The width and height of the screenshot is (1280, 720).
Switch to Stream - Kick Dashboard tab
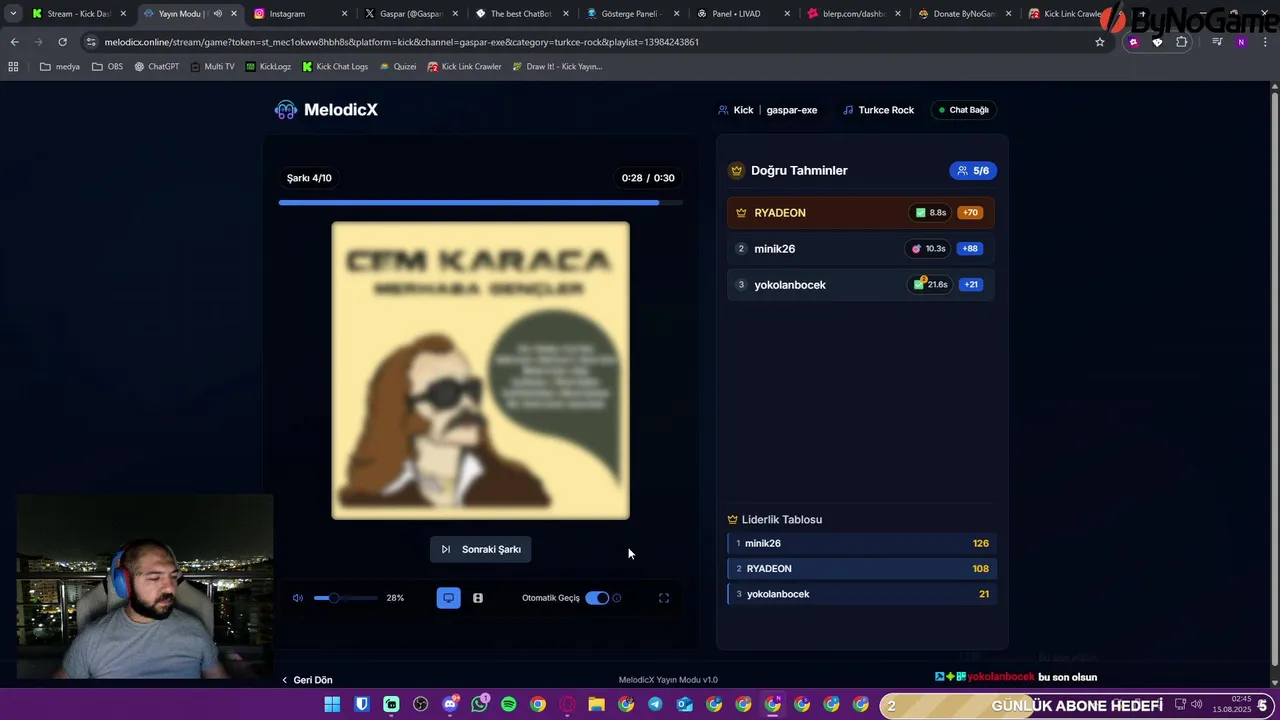[x=78, y=14]
